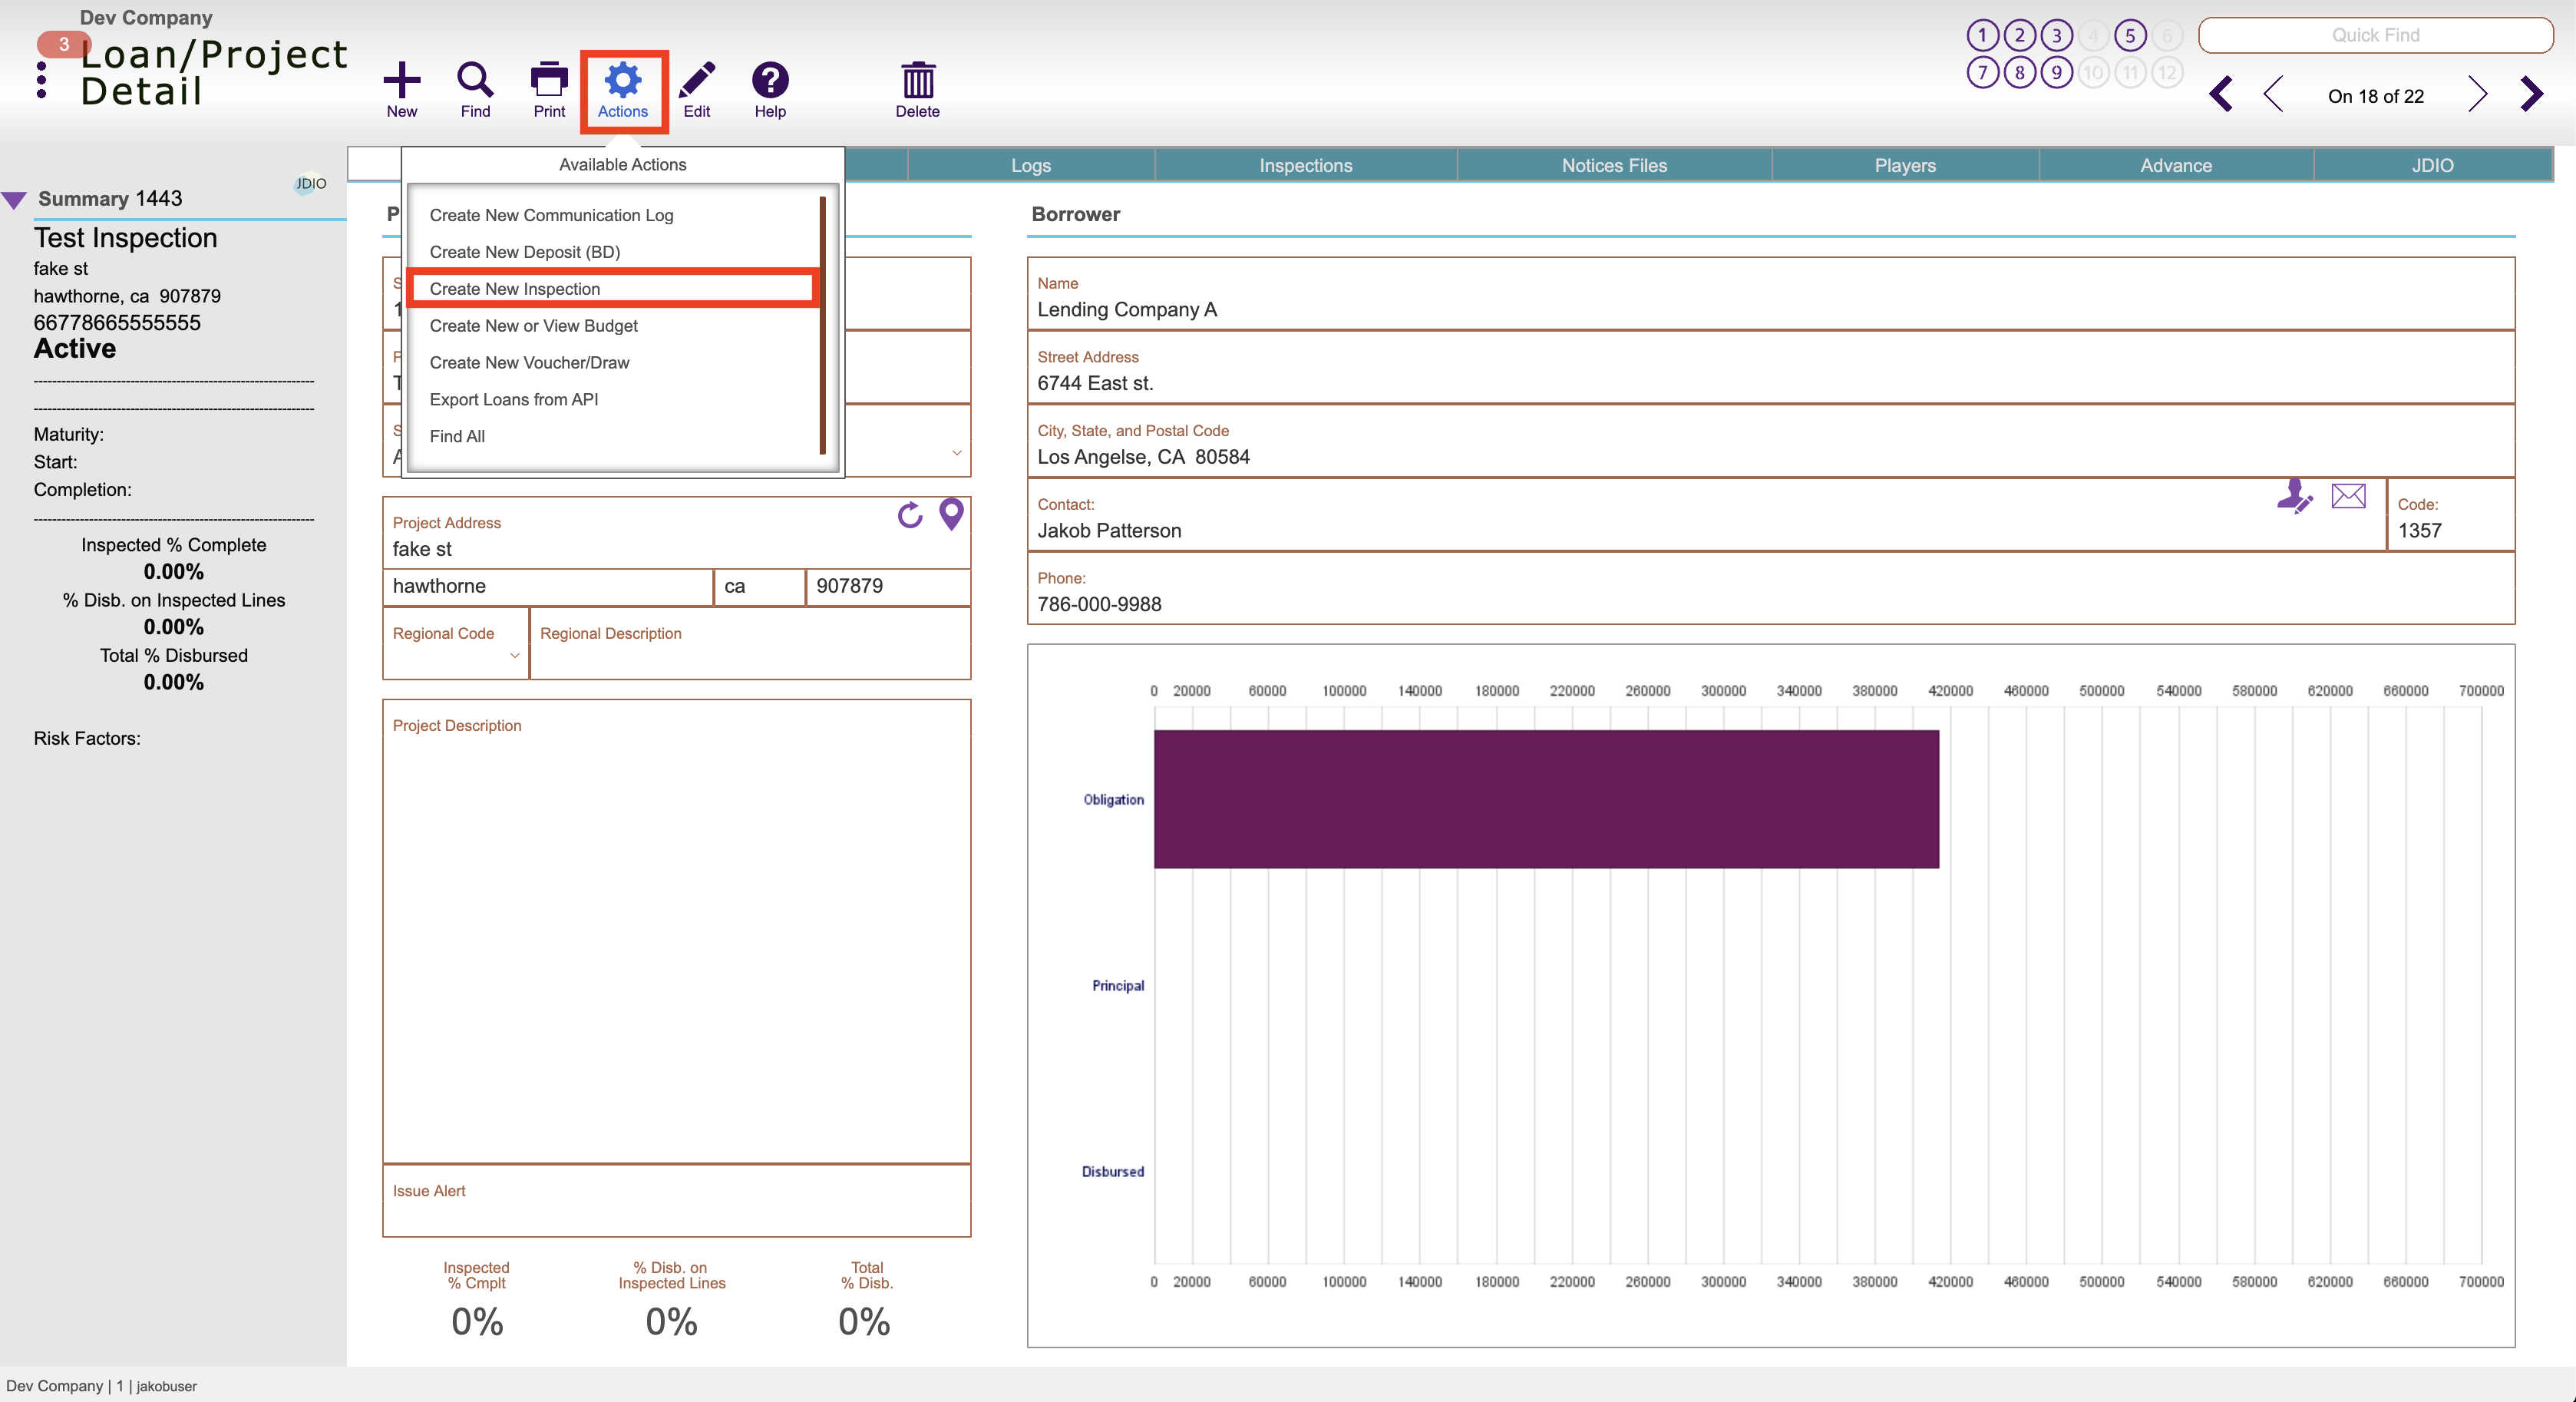Open the Help panel
2576x1402 pixels.
770,88
